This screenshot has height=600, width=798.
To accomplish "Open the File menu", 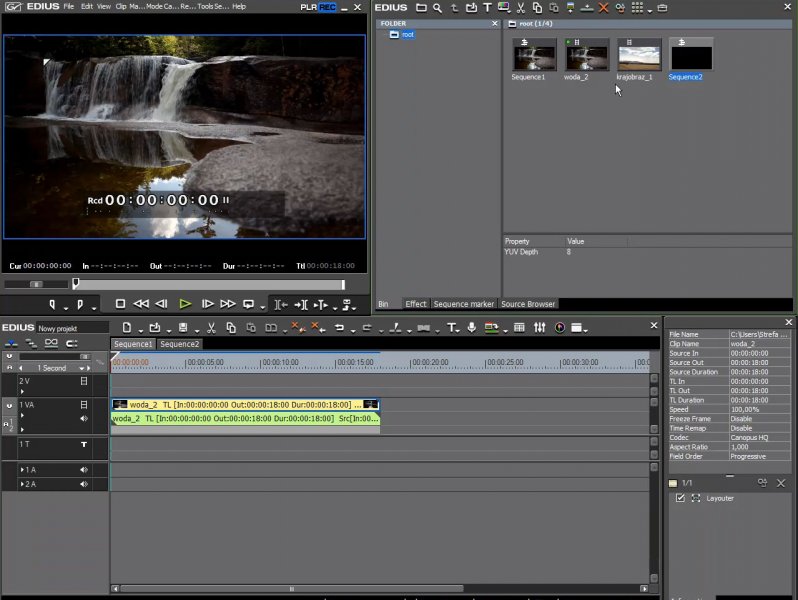I will point(69,7).
